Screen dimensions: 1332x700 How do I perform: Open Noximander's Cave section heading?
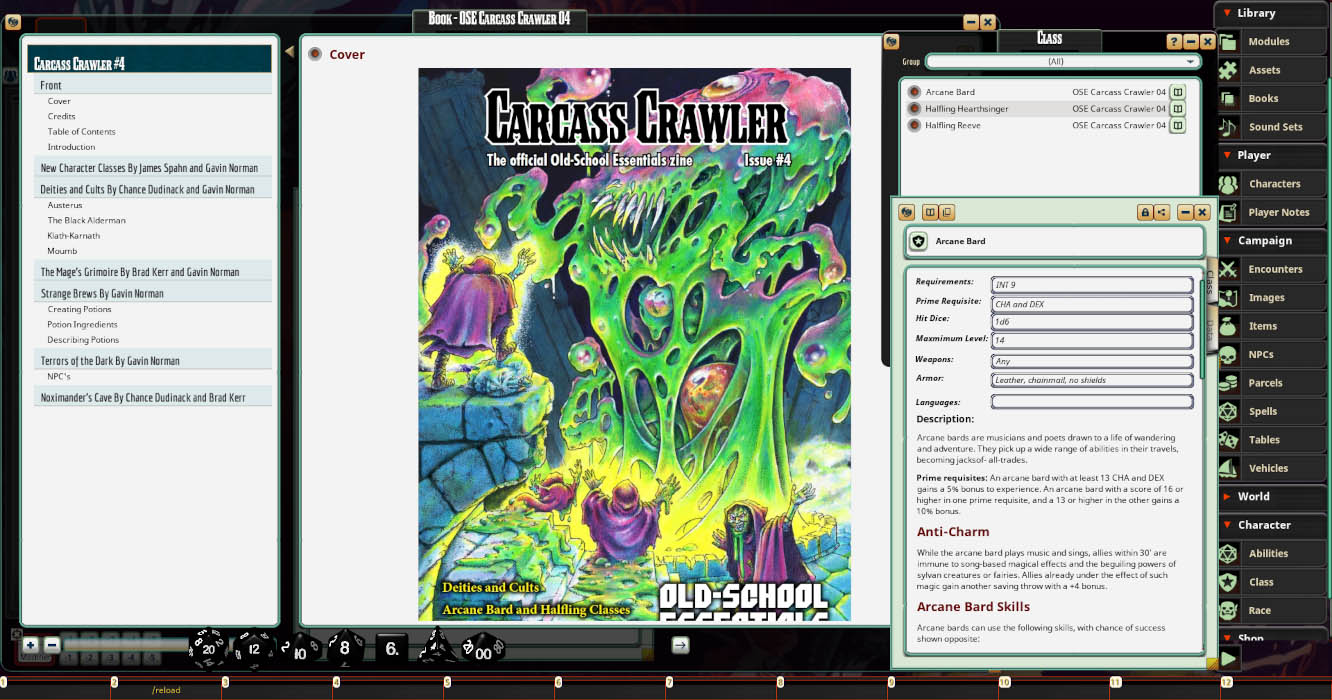click(153, 397)
